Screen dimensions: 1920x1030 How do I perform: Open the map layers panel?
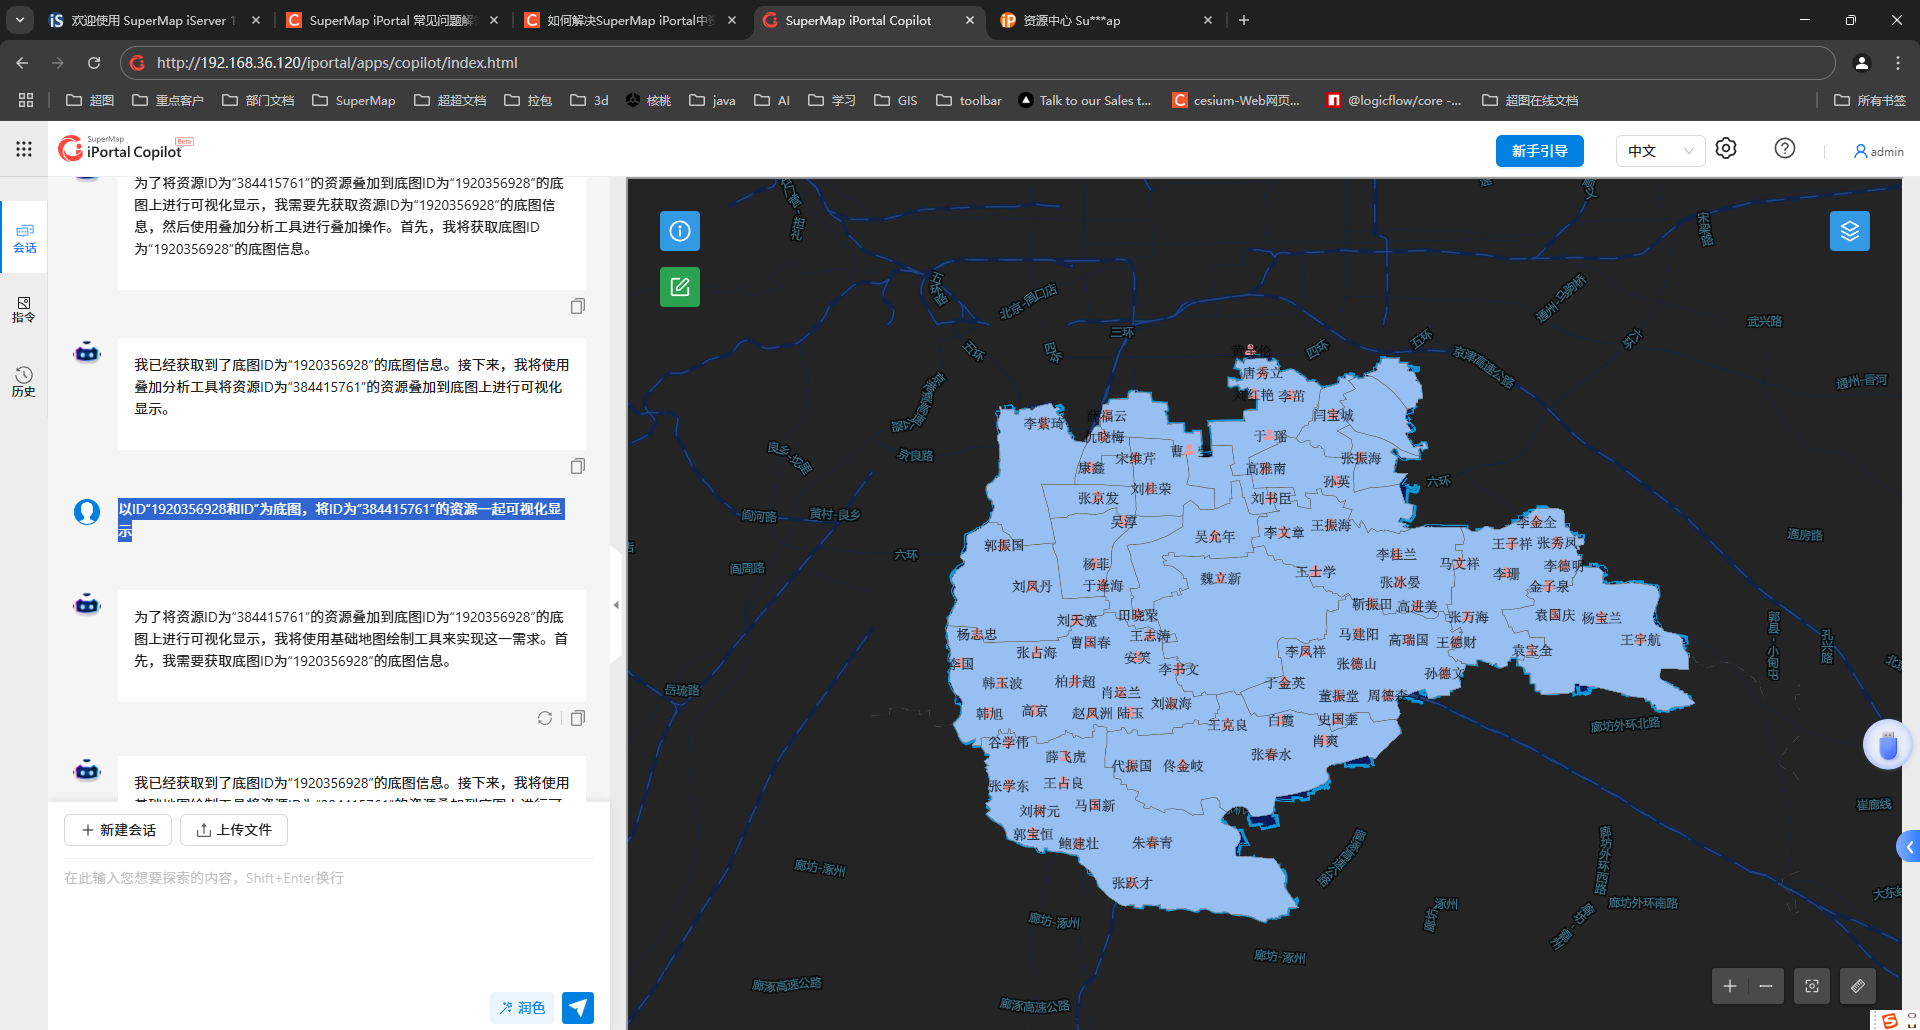coord(1849,231)
